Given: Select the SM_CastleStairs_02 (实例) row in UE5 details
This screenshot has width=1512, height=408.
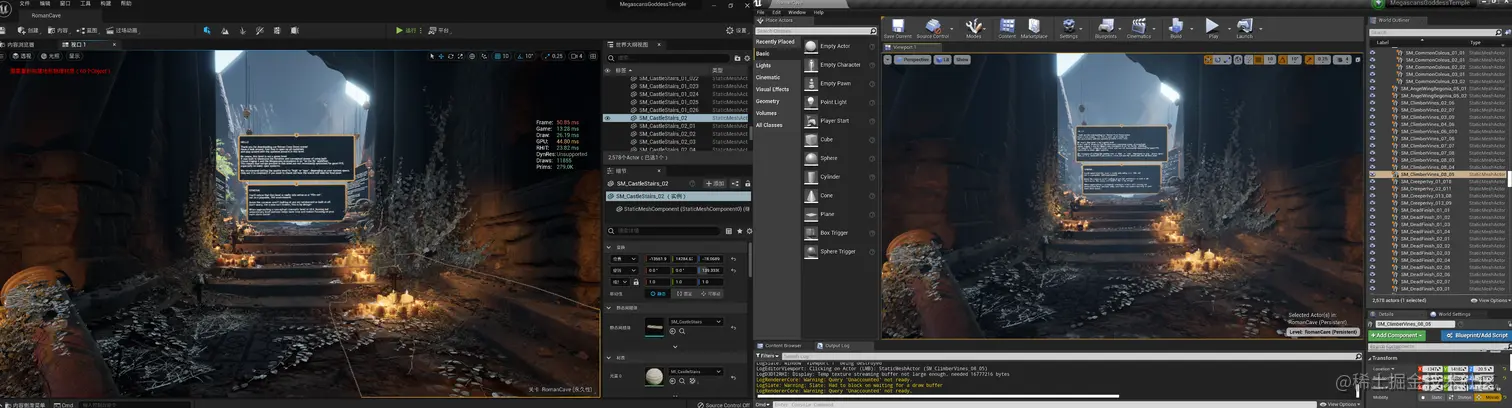Looking at the screenshot, I should point(678,196).
